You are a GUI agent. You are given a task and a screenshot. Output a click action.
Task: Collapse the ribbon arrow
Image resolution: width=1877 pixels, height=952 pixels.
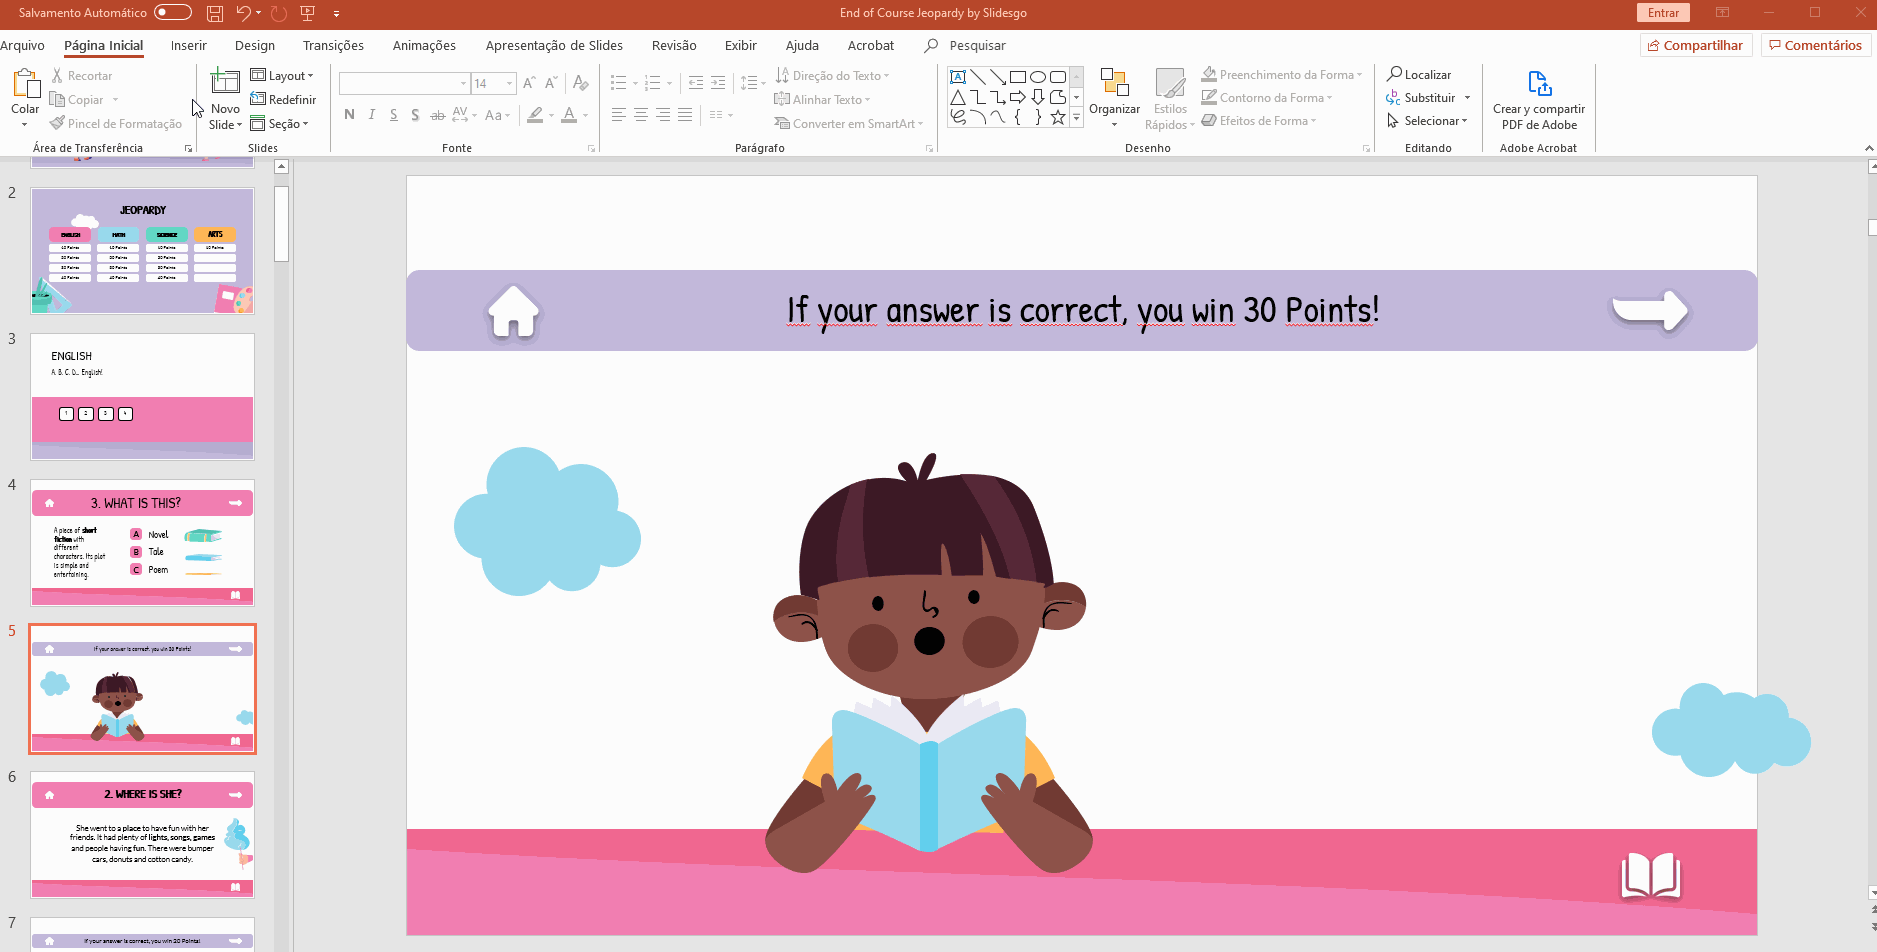click(x=1868, y=148)
